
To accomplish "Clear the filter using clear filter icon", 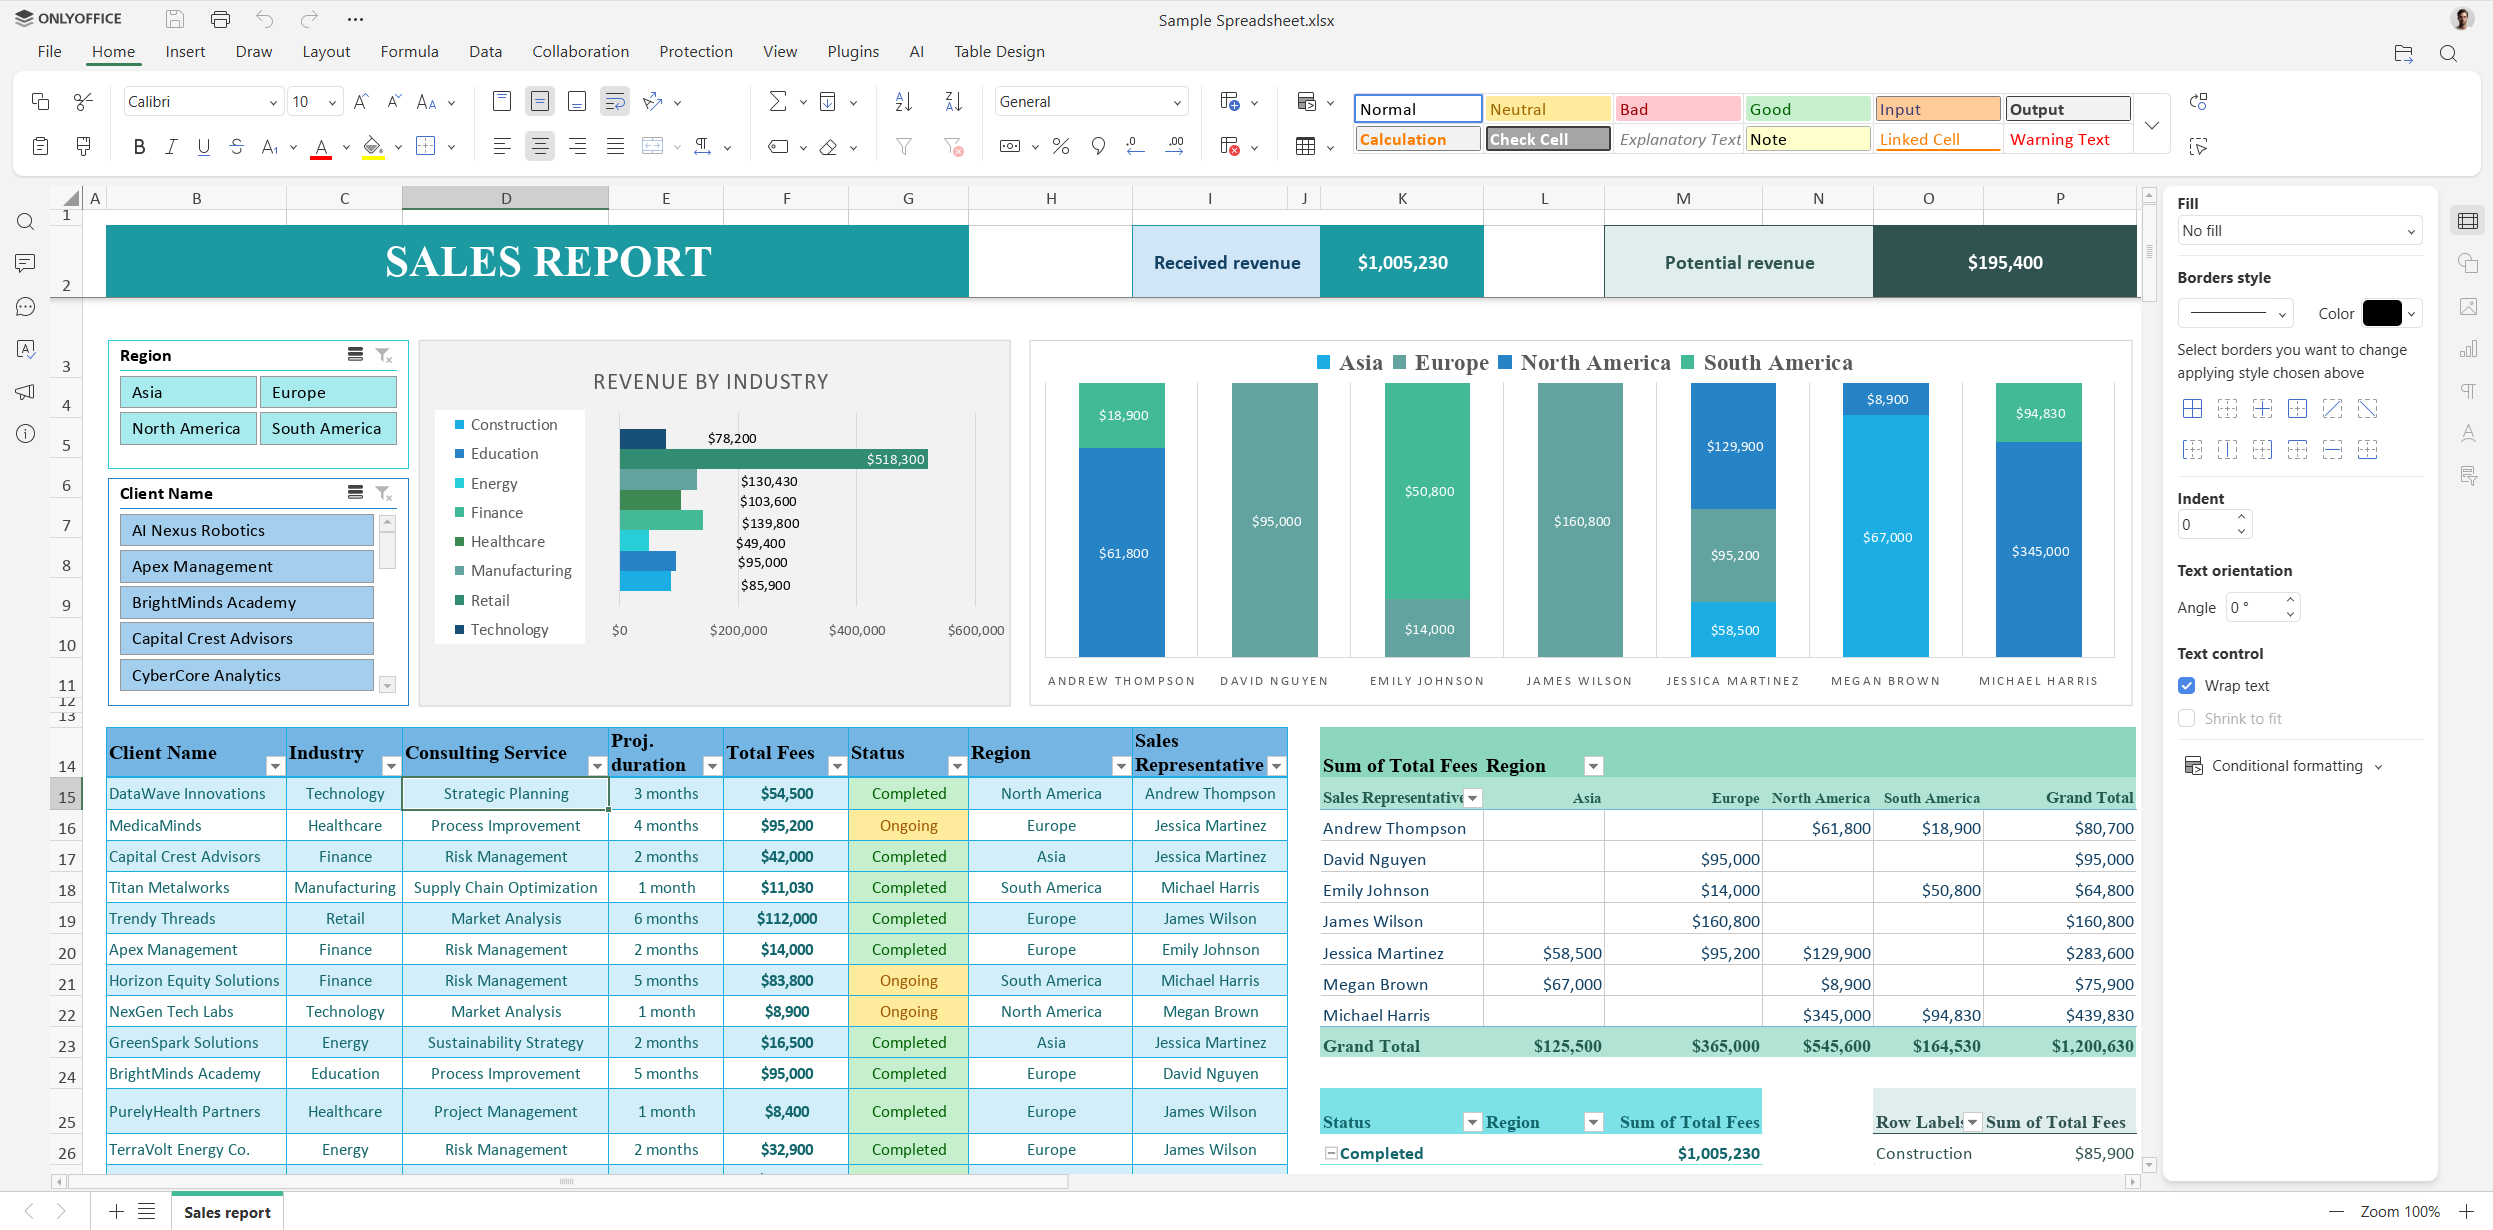I will [953, 147].
